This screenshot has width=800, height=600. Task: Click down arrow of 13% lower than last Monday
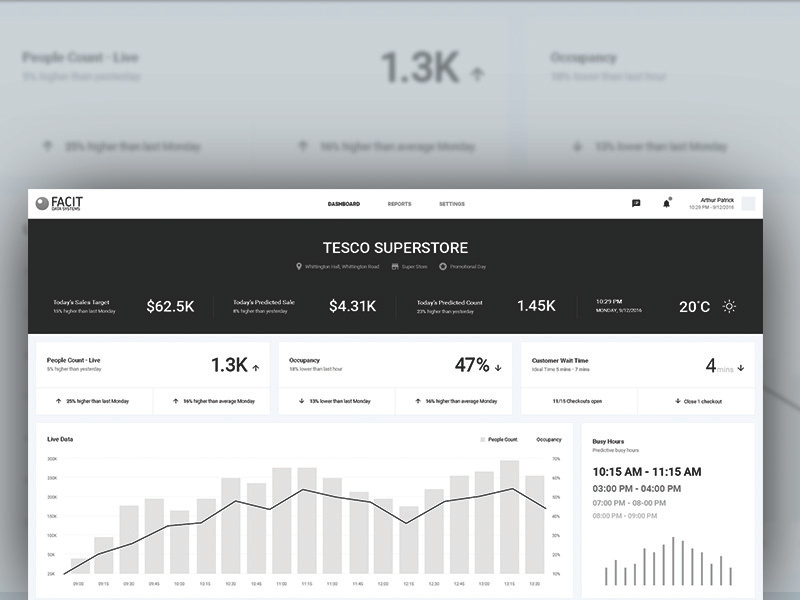point(302,401)
